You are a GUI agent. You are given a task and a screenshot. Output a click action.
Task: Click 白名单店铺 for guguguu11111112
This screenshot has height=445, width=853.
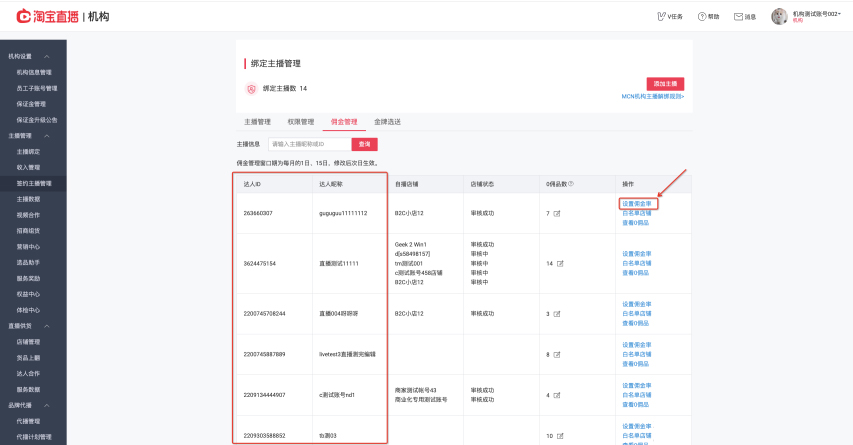tap(636, 213)
